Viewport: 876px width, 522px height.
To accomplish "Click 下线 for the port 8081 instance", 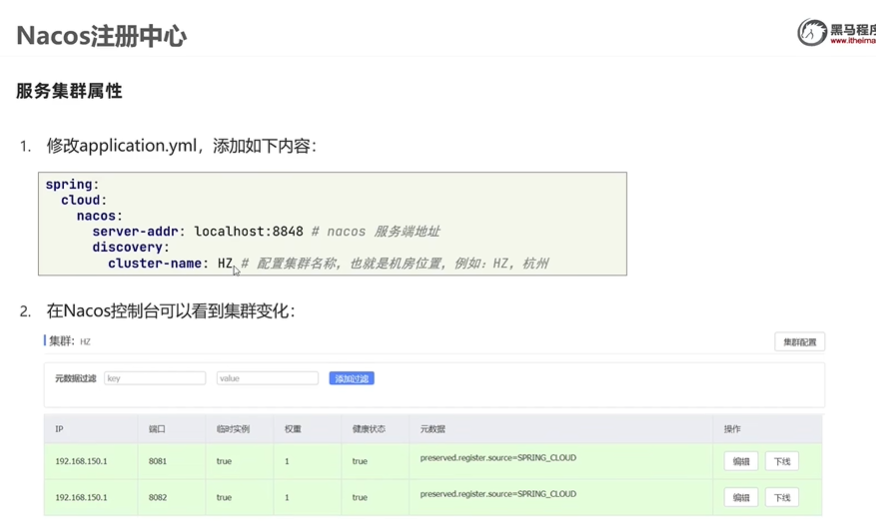I will pyautogui.click(x=782, y=461).
